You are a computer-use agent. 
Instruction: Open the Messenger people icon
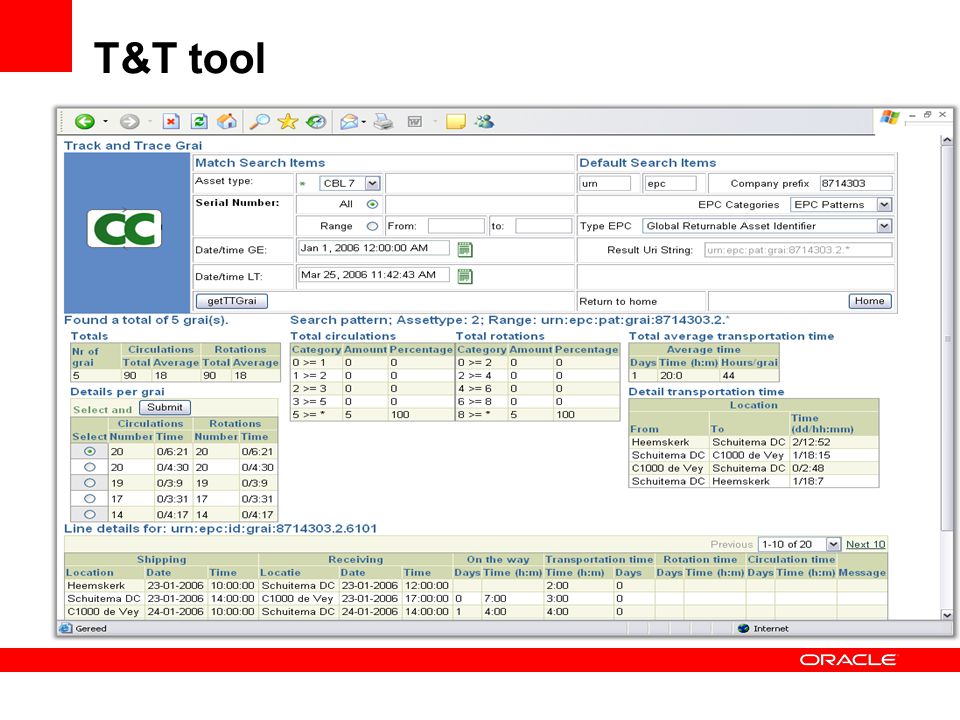pyautogui.click(x=484, y=121)
